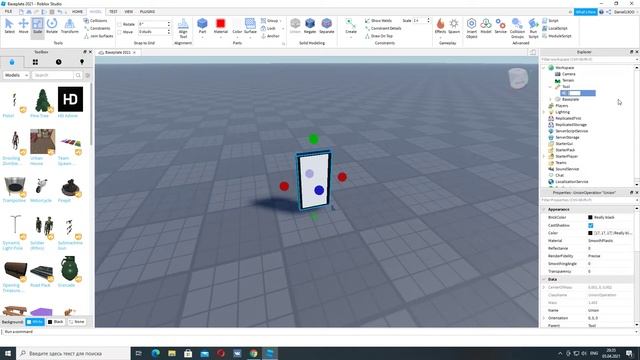Add a Spawn location

(x=454, y=26)
